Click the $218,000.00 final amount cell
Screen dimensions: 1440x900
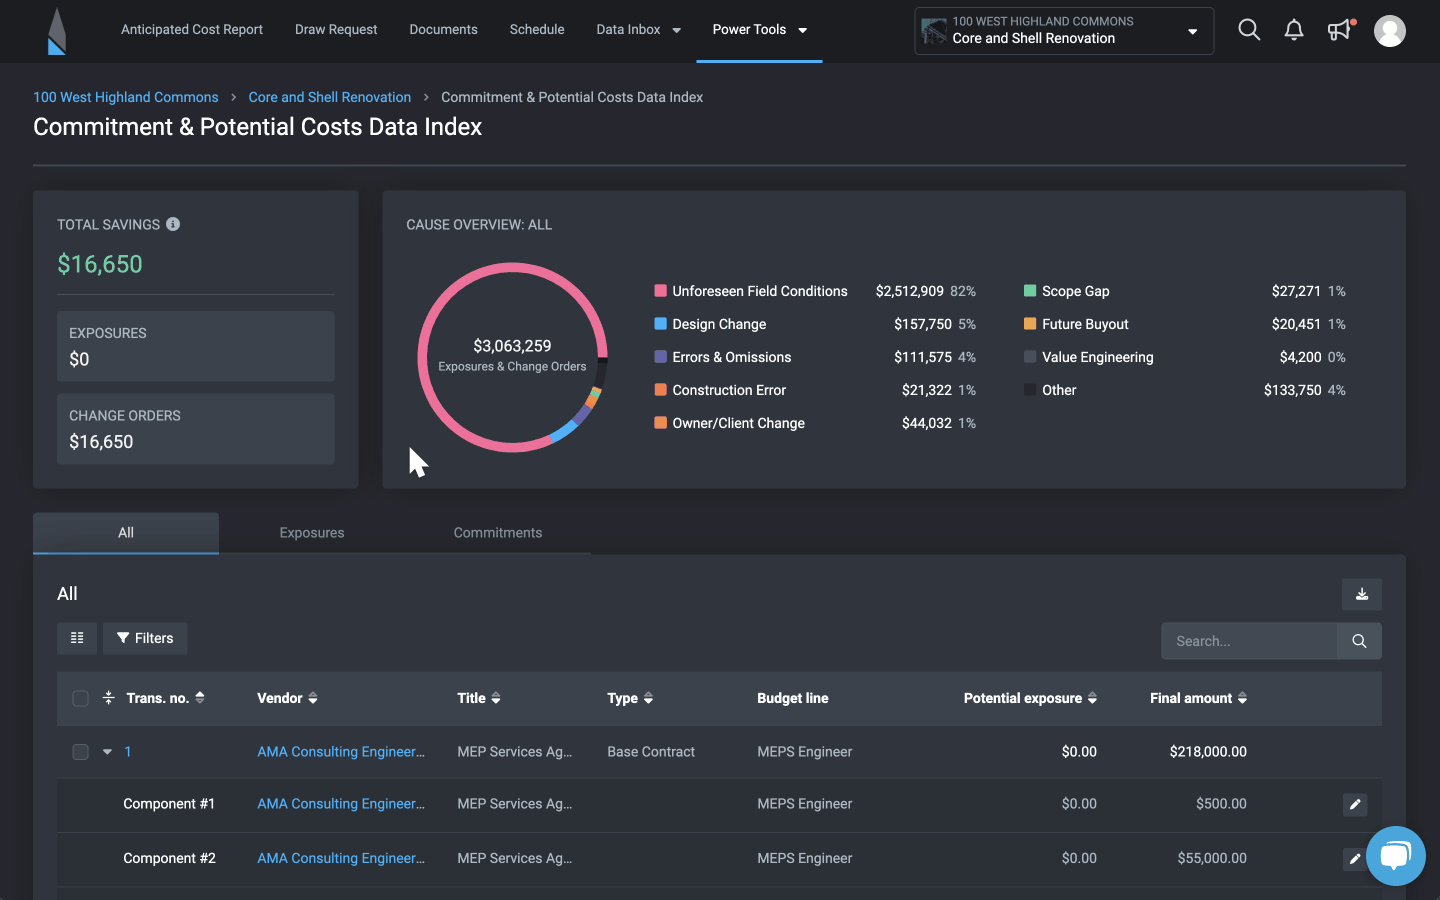[x=1208, y=752]
